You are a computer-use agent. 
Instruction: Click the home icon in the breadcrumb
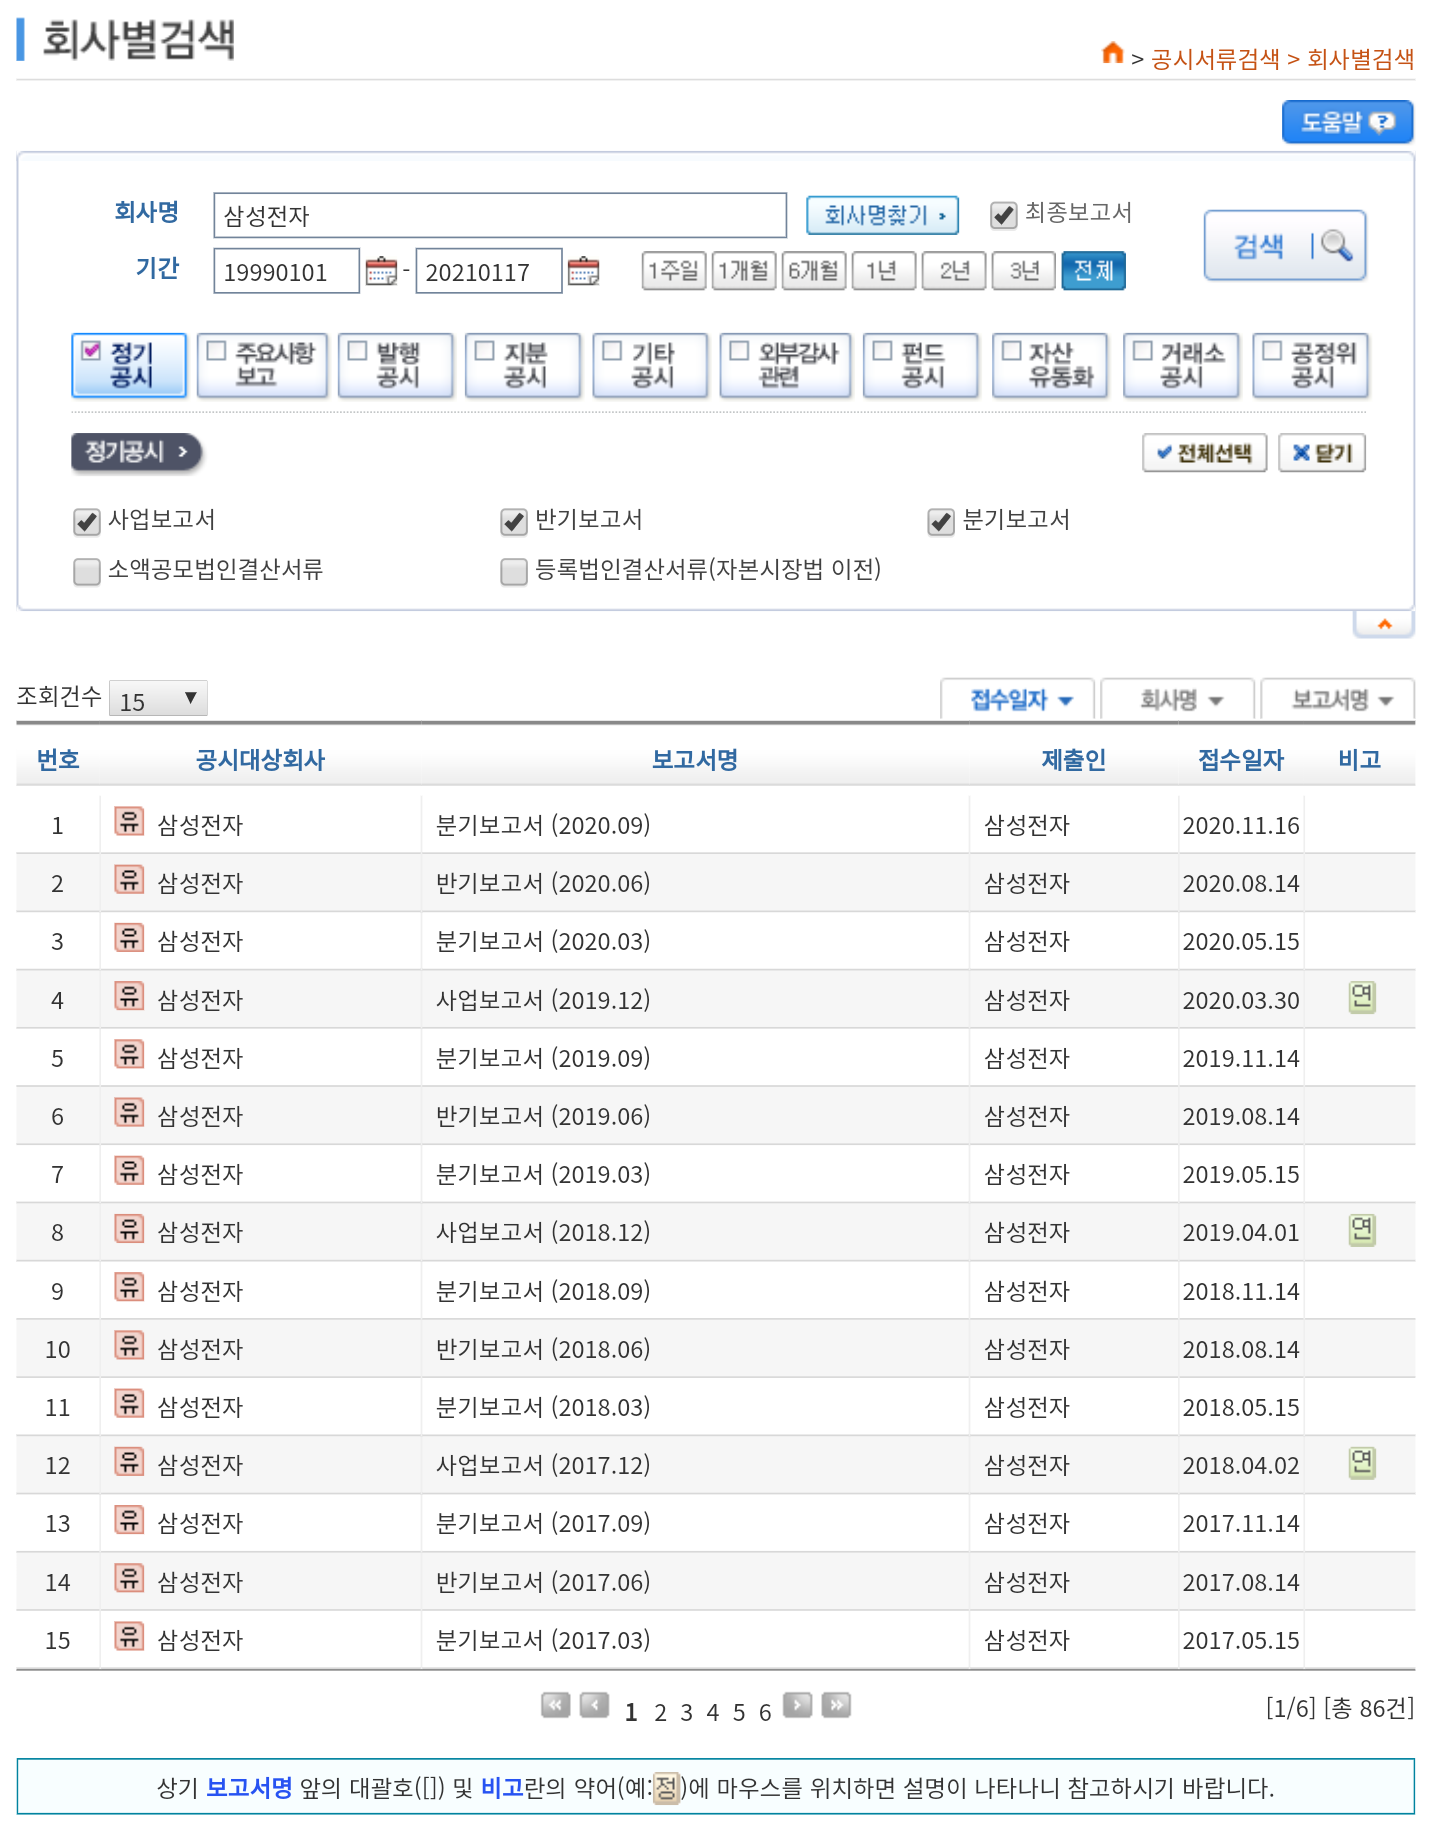[x=1112, y=53]
